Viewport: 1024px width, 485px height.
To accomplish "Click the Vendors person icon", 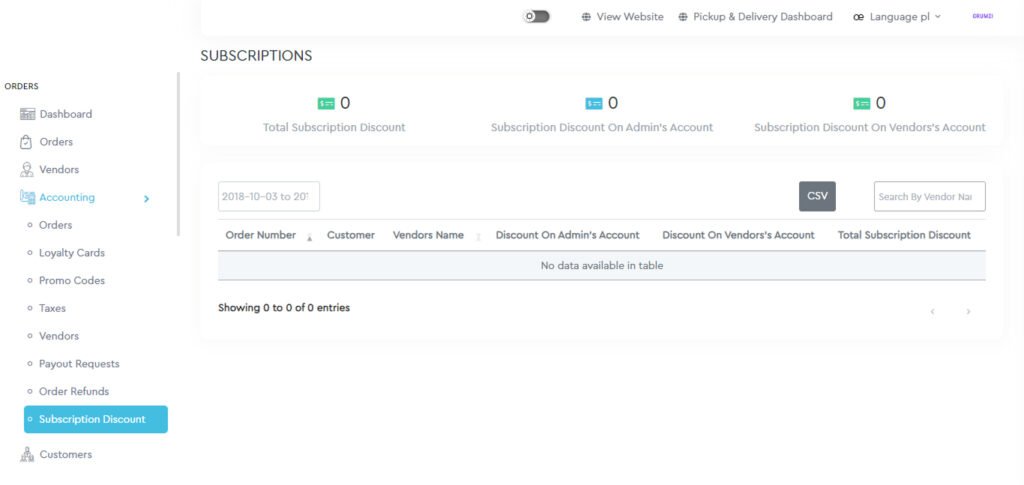I will (x=27, y=170).
